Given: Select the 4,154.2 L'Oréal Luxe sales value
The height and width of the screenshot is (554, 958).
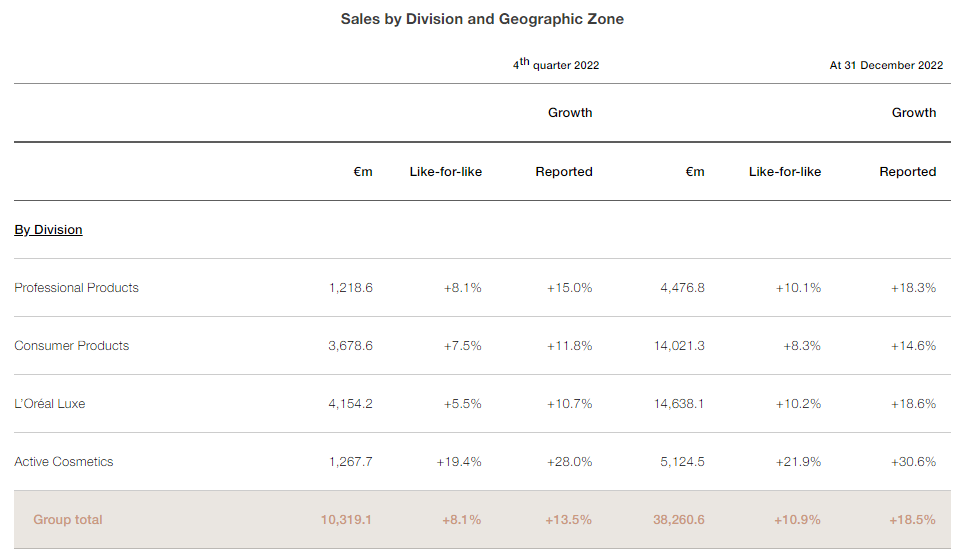Looking at the screenshot, I should (350, 404).
